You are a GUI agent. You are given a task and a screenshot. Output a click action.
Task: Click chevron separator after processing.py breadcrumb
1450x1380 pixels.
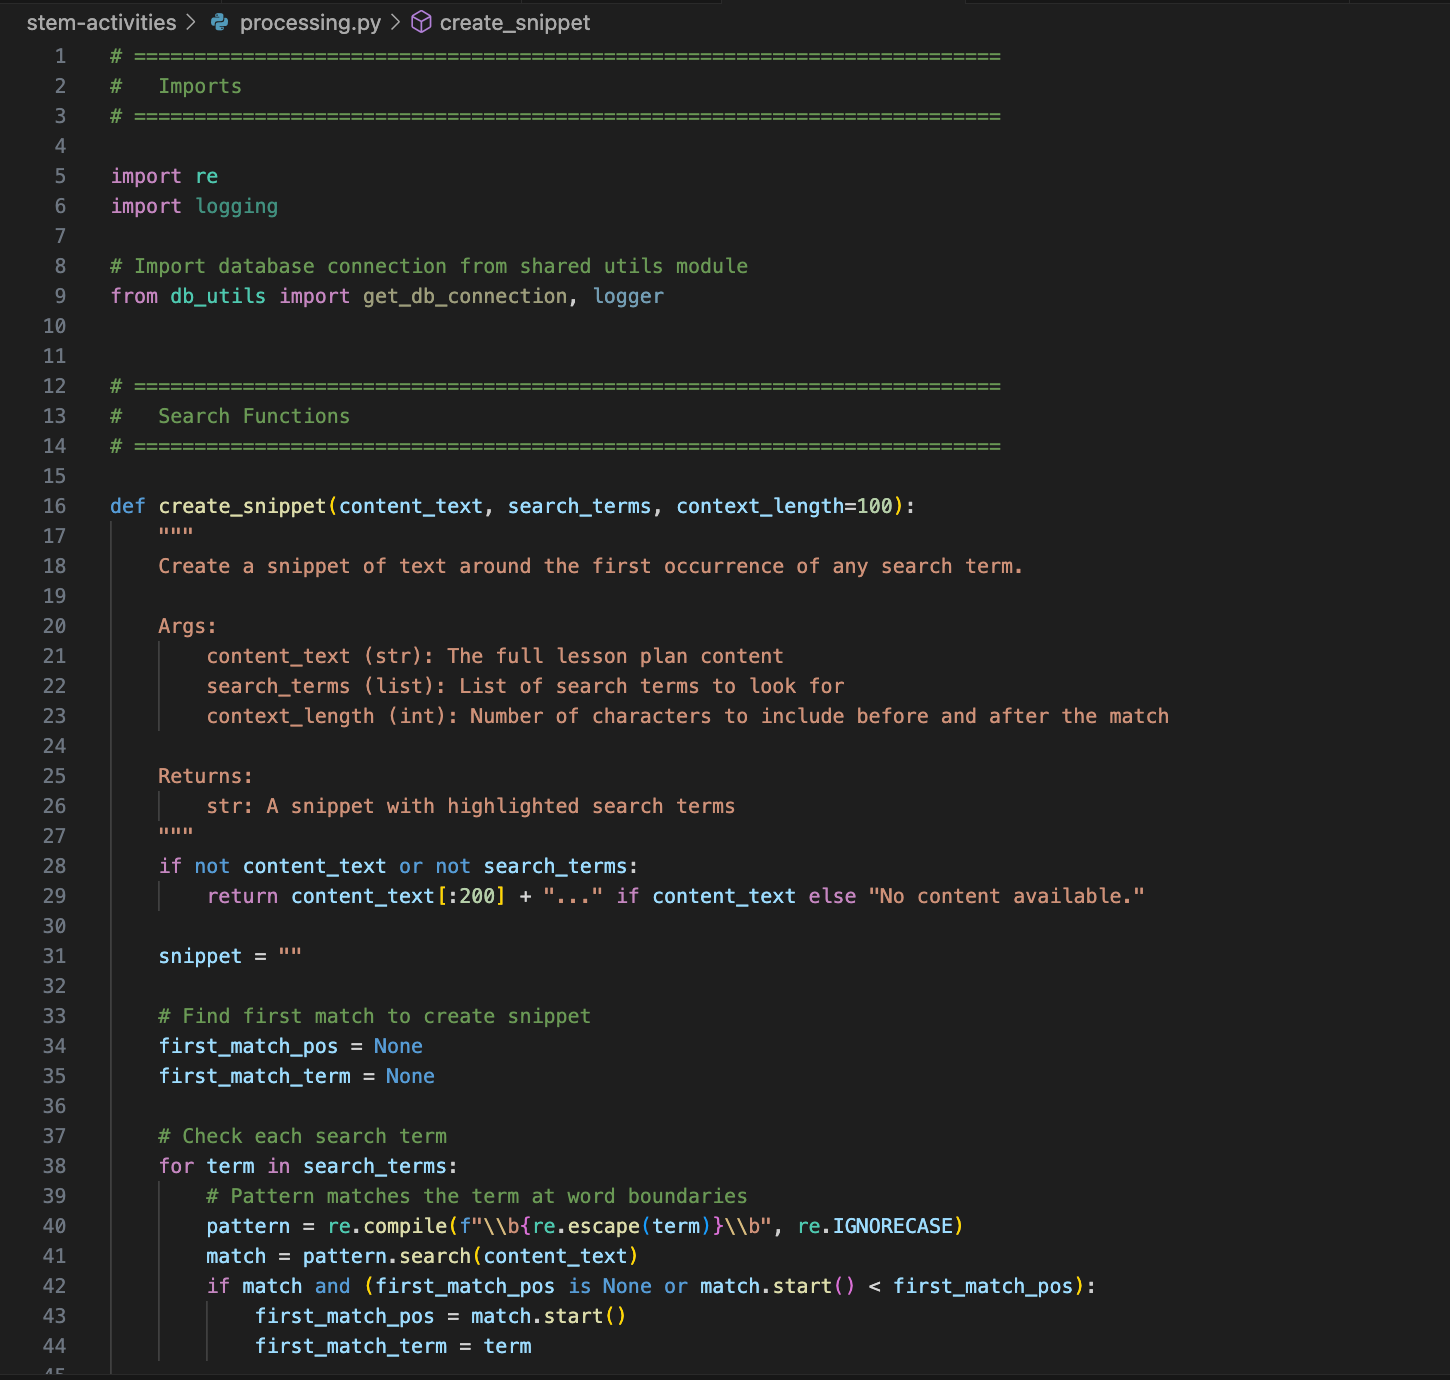tap(396, 22)
